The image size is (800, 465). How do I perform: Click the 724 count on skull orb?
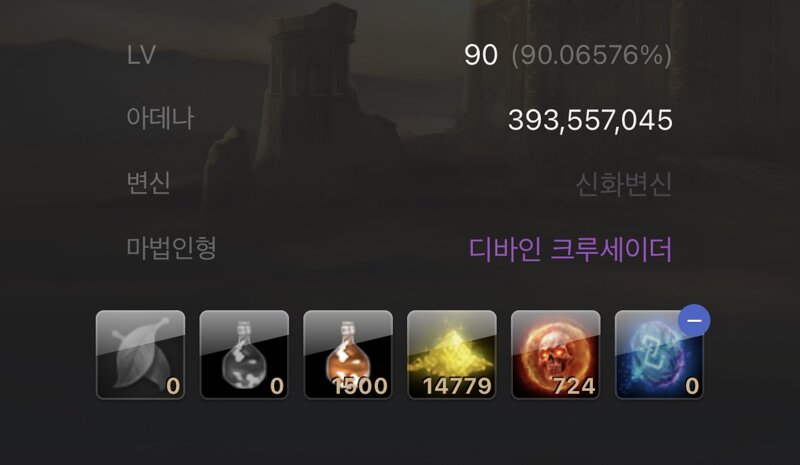click(x=574, y=386)
